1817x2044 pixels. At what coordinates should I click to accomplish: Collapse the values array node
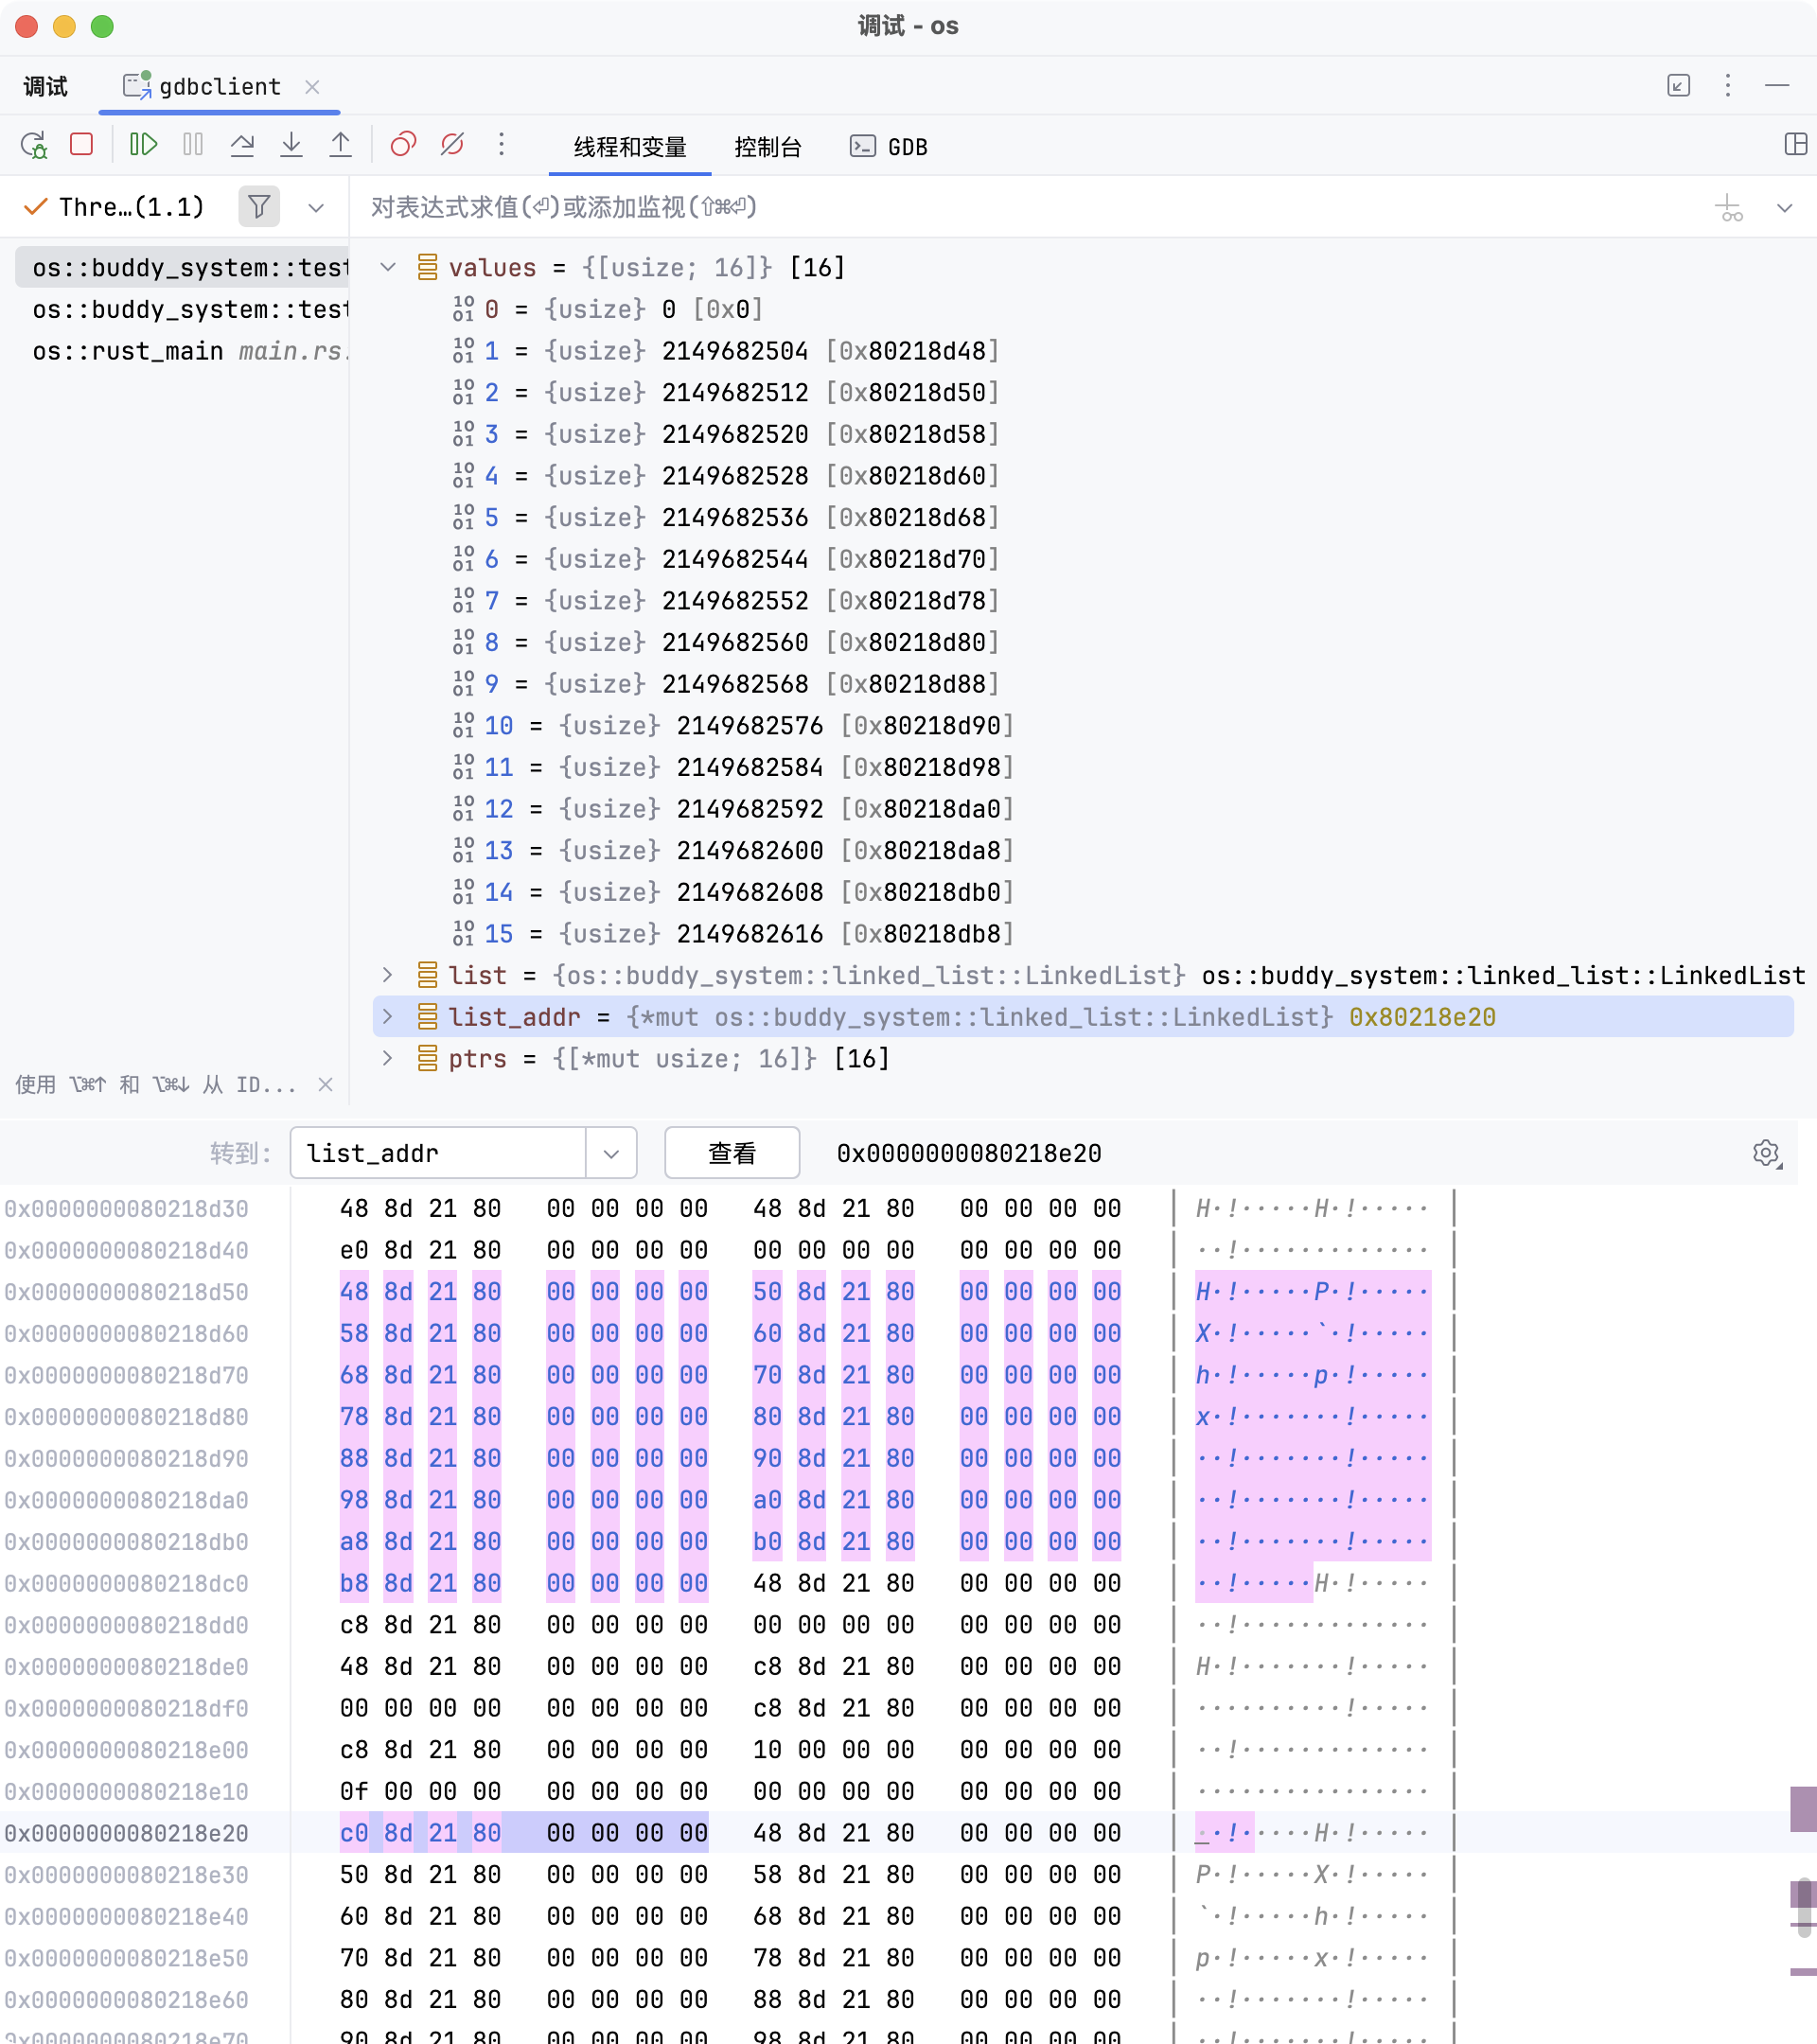coord(388,268)
